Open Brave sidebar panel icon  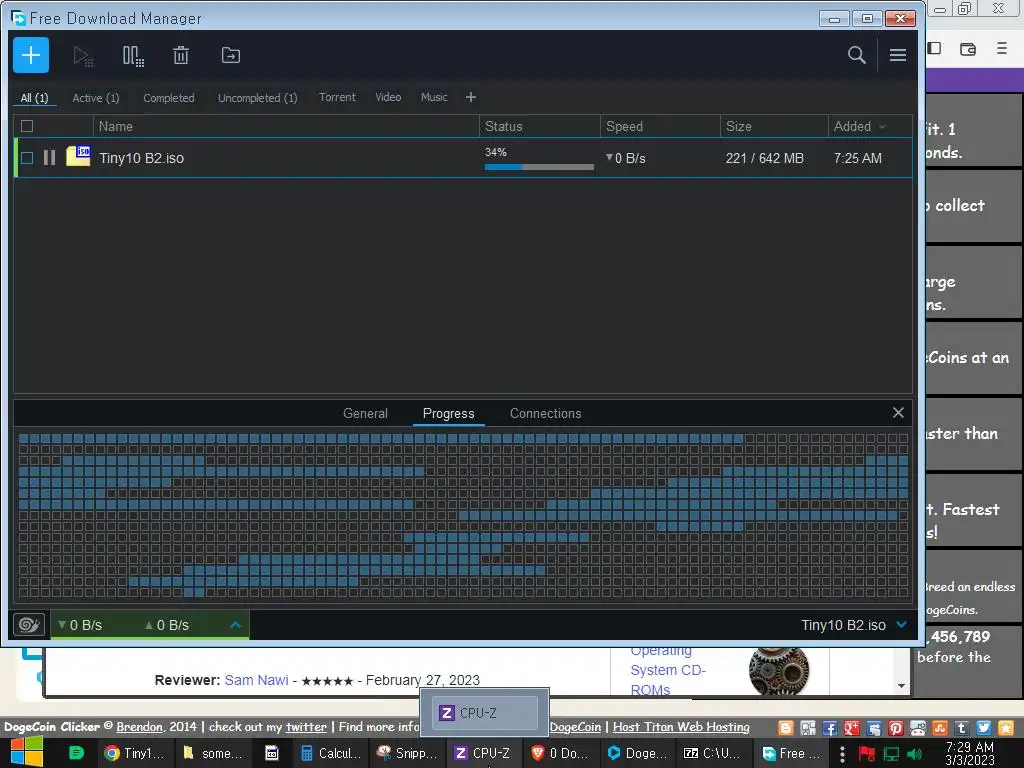point(935,48)
